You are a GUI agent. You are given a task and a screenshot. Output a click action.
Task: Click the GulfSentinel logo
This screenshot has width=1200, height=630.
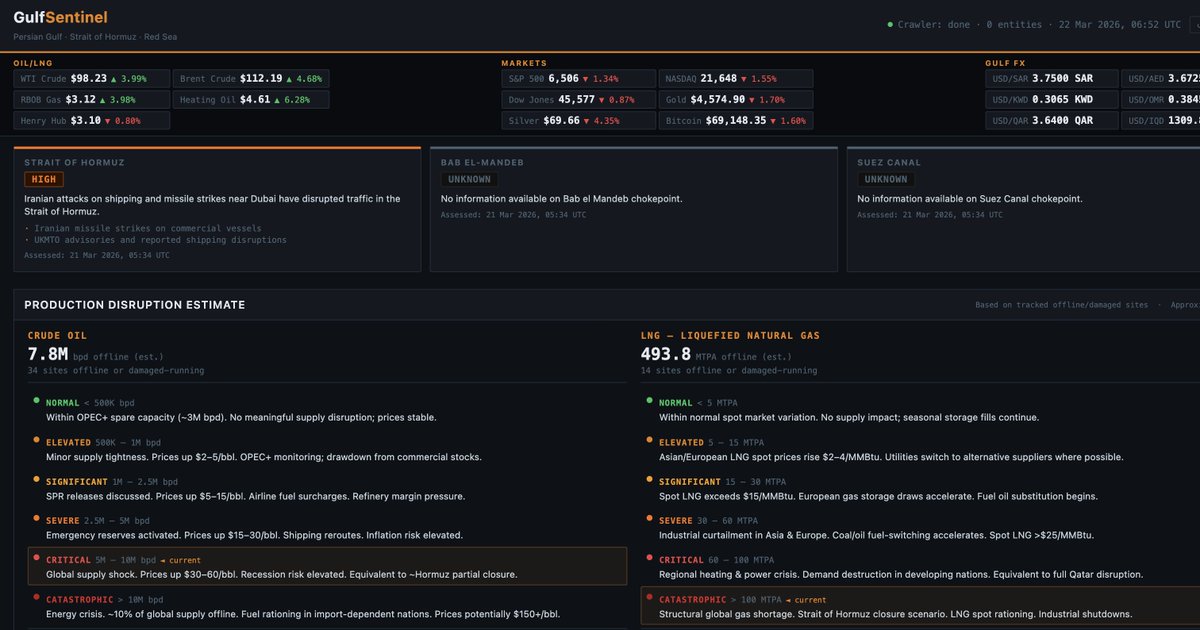coord(61,17)
